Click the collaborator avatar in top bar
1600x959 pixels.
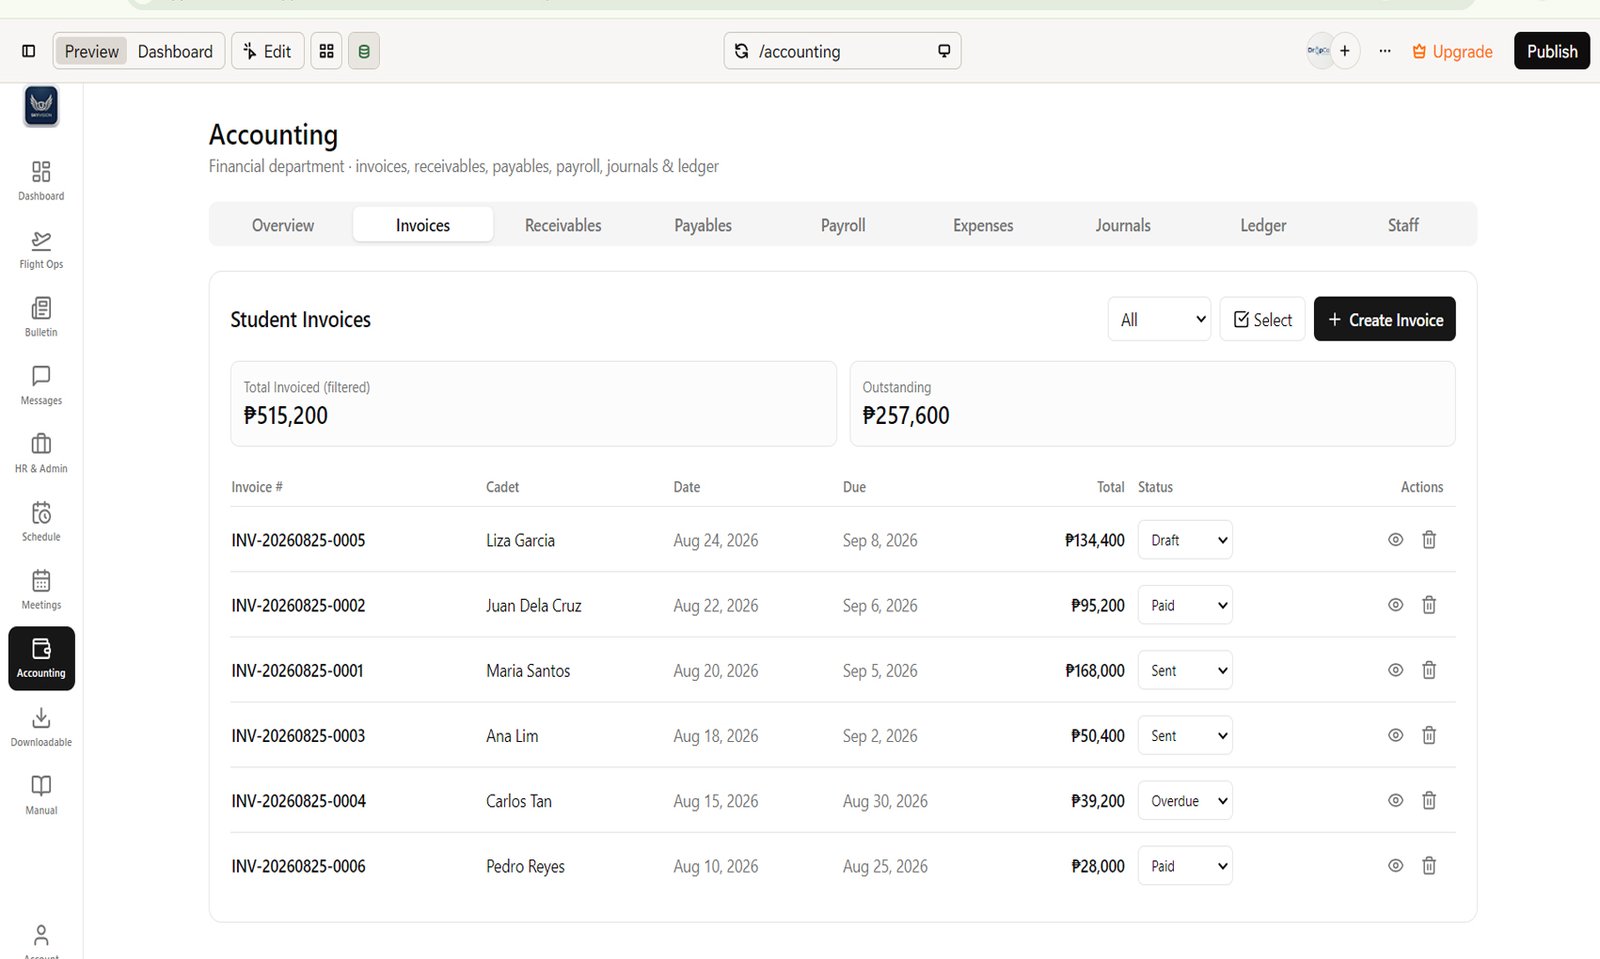click(x=1319, y=51)
